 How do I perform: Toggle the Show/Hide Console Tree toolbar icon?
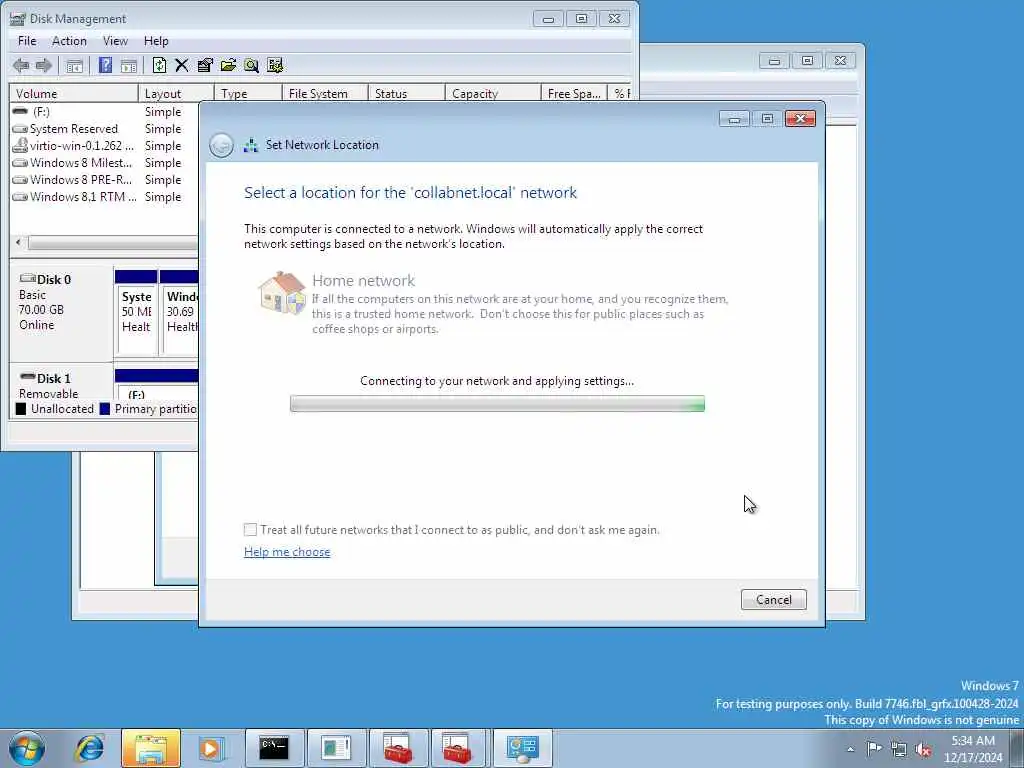click(74, 65)
